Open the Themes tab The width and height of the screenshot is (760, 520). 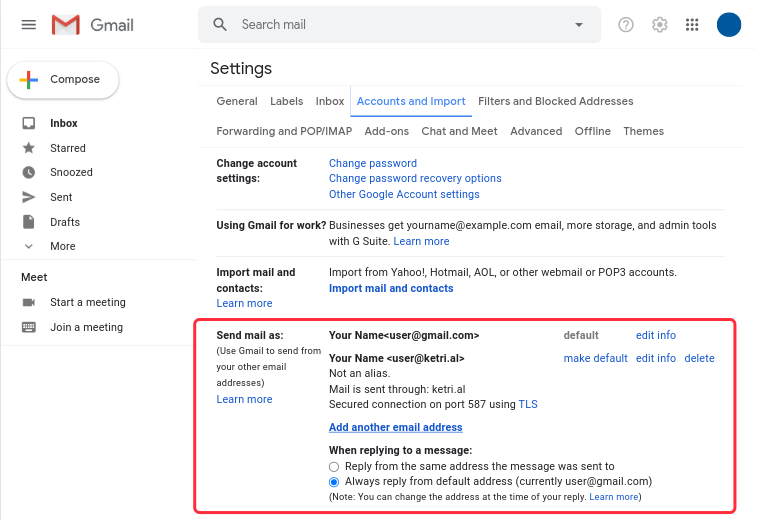[x=643, y=131]
